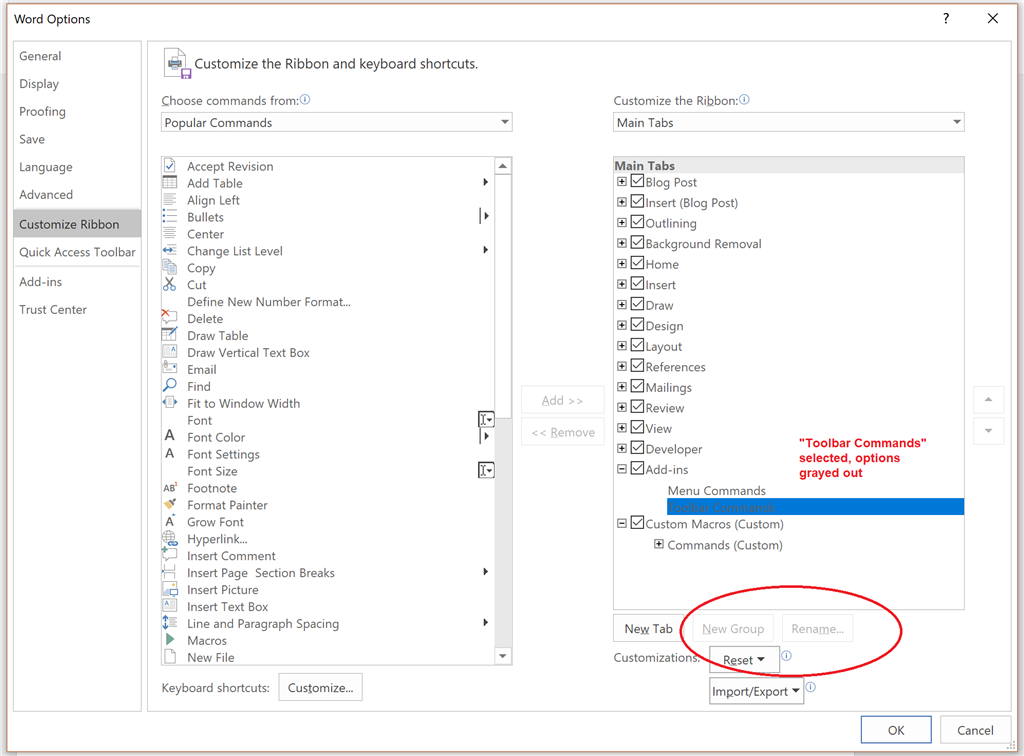Expand the Mailings tab tree node

(x=622, y=386)
